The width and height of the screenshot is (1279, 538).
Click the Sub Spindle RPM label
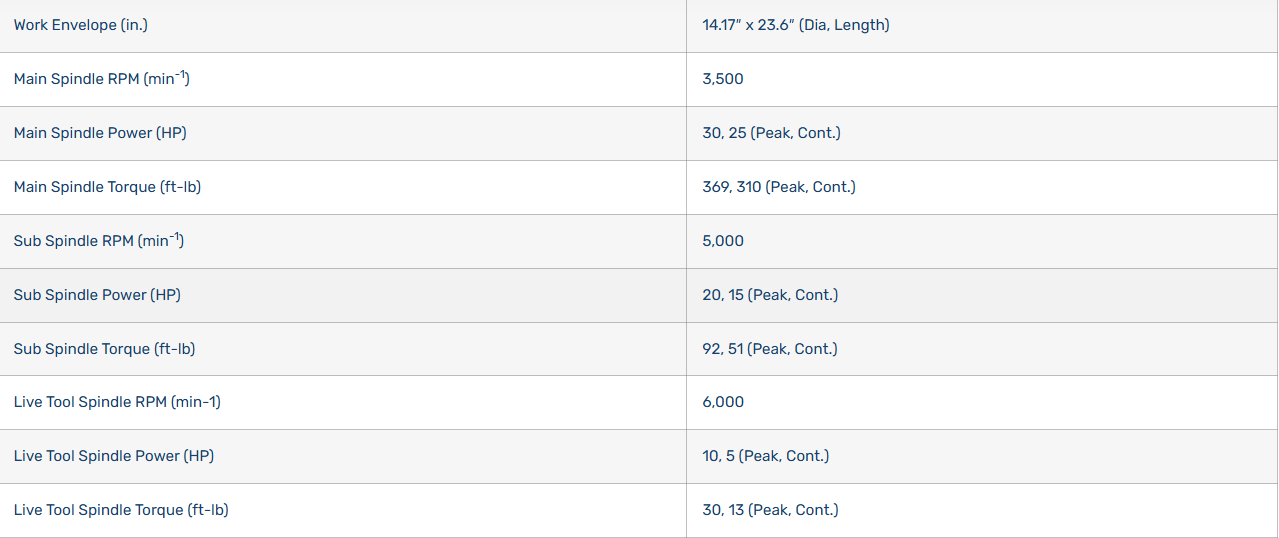(99, 241)
